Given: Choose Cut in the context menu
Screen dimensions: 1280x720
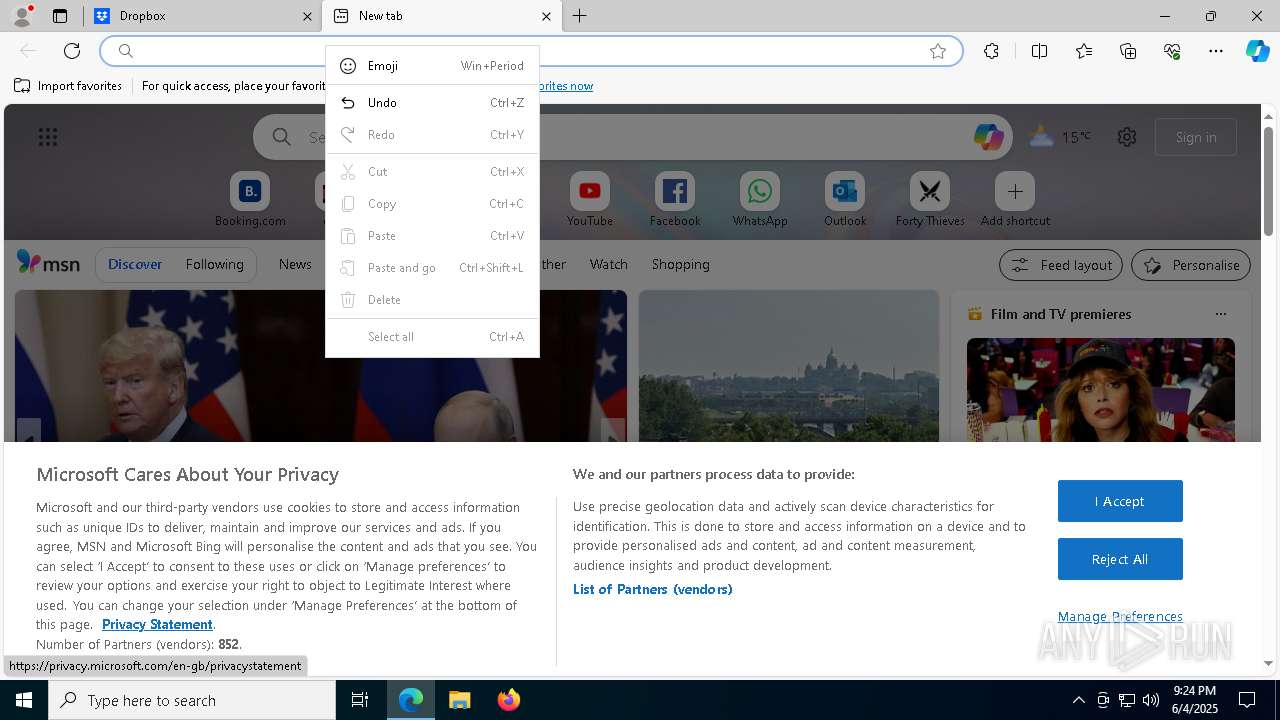Looking at the screenshot, I should 432,172.
